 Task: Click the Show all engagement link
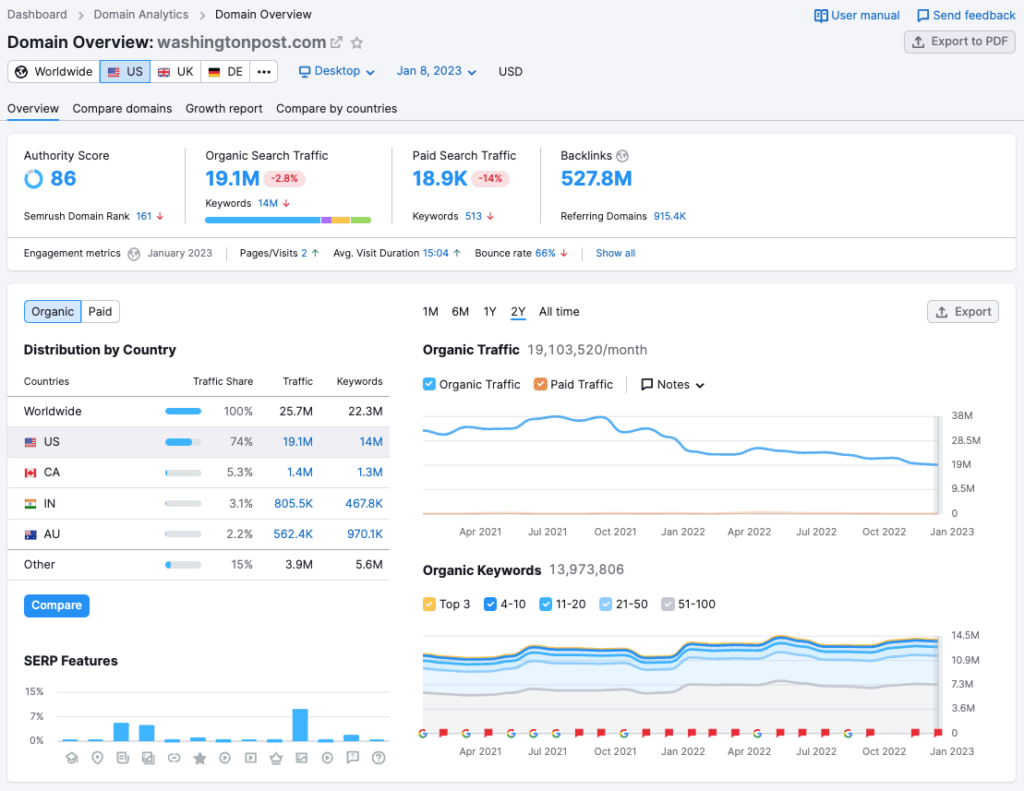click(x=615, y=253)
